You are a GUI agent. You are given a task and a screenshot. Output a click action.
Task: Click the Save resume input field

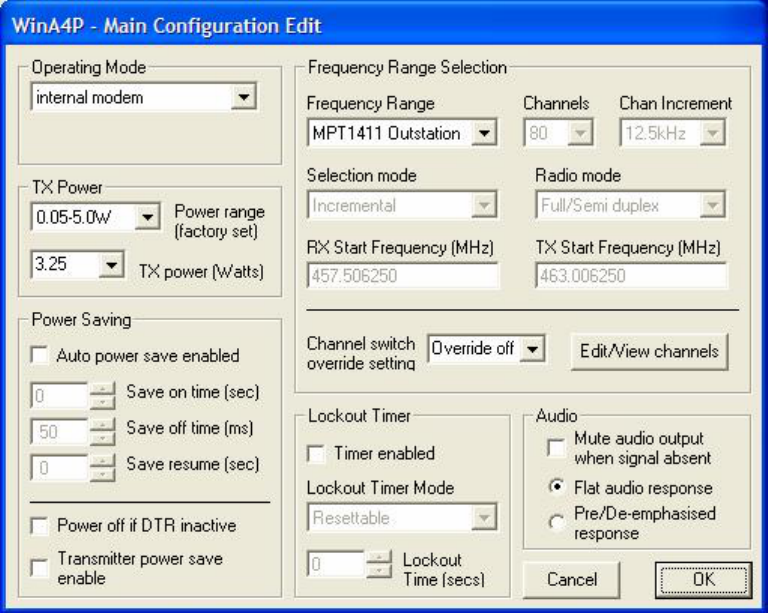59,468
